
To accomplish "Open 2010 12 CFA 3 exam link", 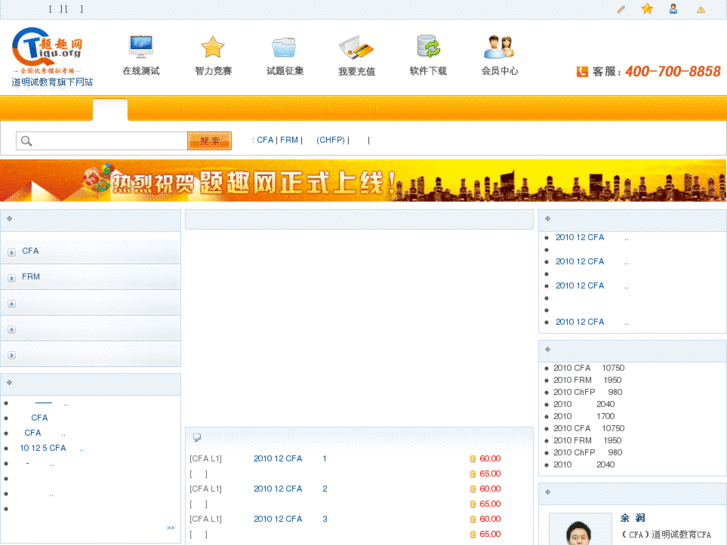I will coord(290,519).
